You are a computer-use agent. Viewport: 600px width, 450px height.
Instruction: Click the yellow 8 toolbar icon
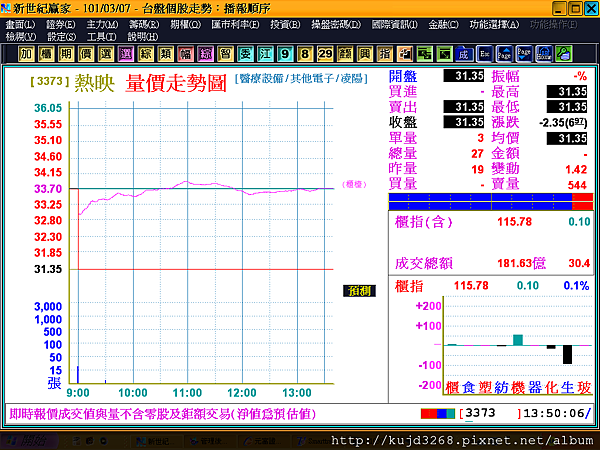coord(305,54)
